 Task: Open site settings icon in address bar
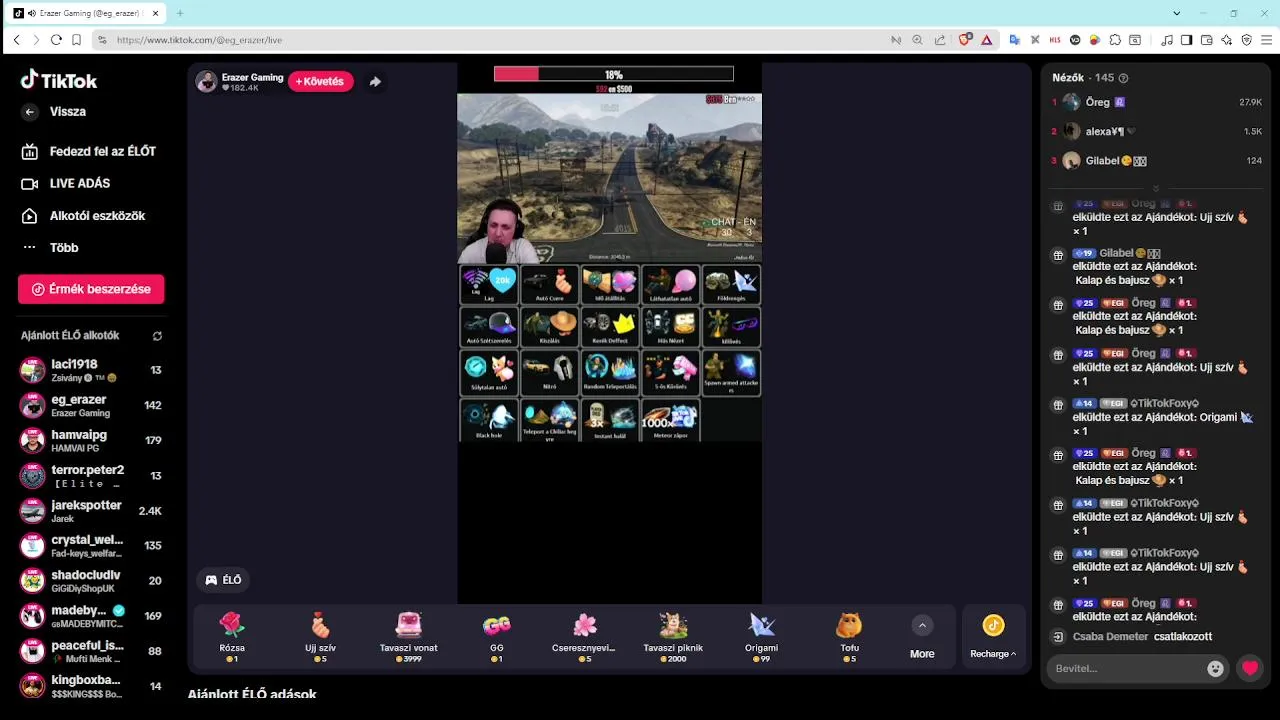pos(101,40)
